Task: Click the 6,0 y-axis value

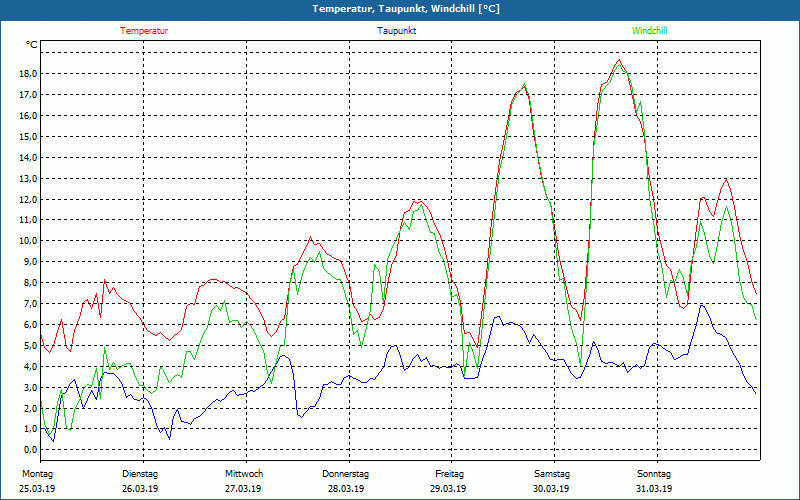Action: pyautogui.click(x=30, y=324)
